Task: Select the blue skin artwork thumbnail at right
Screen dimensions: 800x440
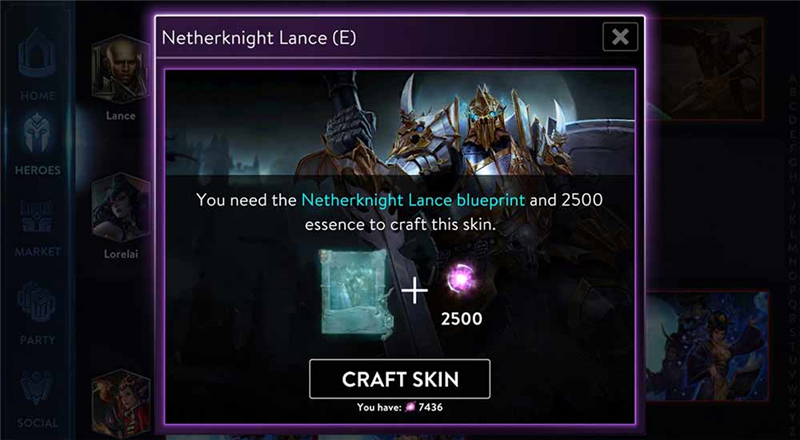Action: click(707, 346)
